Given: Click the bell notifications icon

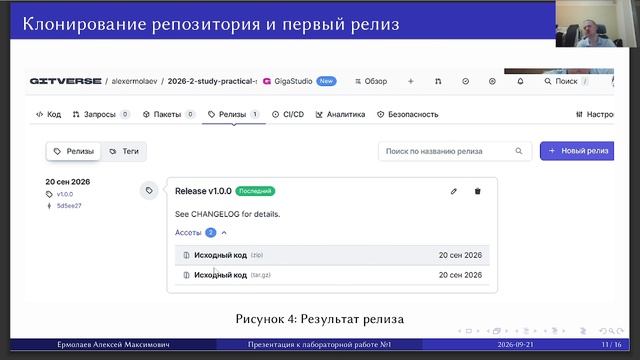Looking at the screenshot, I should pos(520,81).
